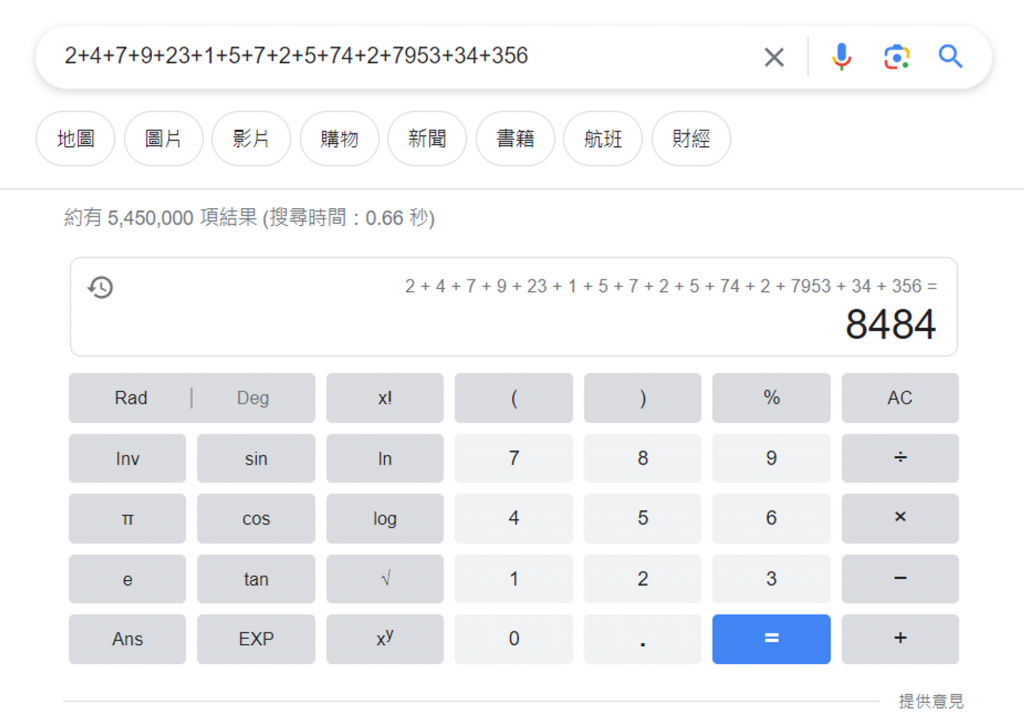This screenshot has width=1024, height=728.
Task: Clear the search box with the X icon
Action: click(x=774, y=57)
